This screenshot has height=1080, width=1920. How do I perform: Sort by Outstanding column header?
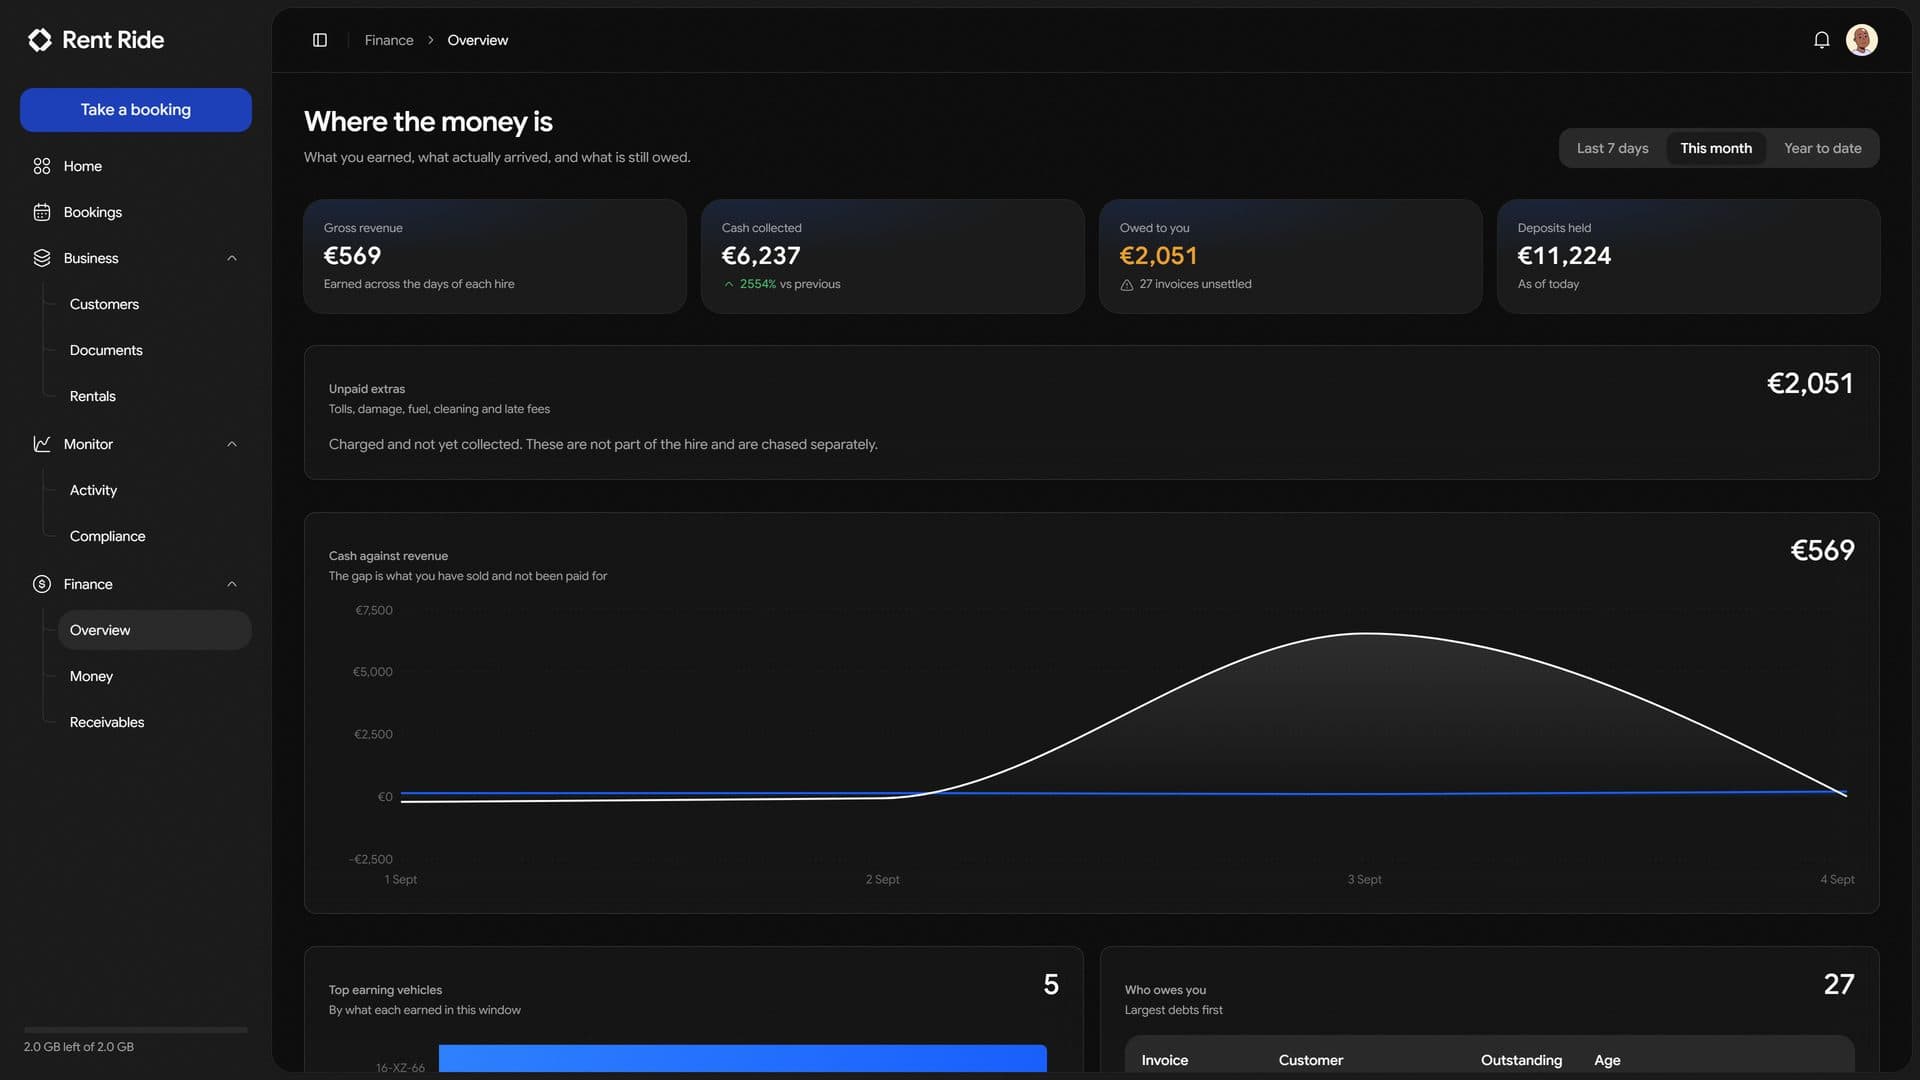pos(1521,1060)
